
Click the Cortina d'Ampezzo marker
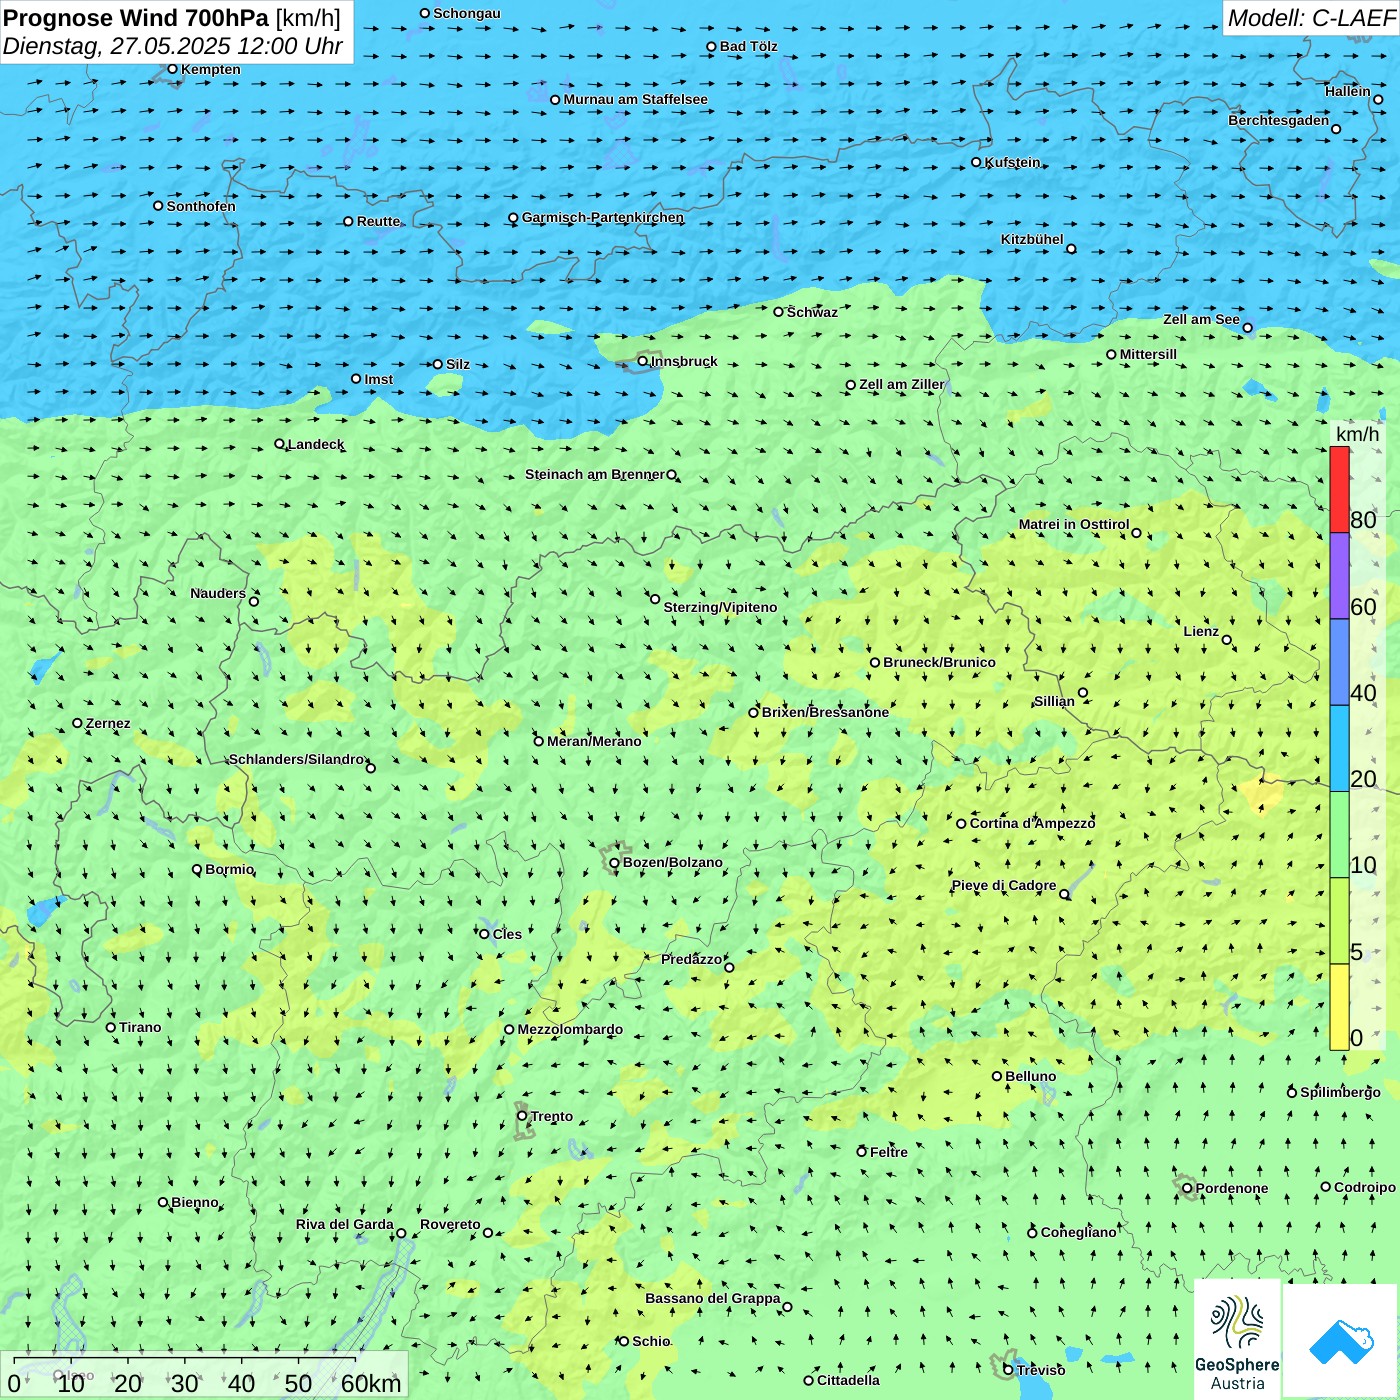tap(961, 824)
